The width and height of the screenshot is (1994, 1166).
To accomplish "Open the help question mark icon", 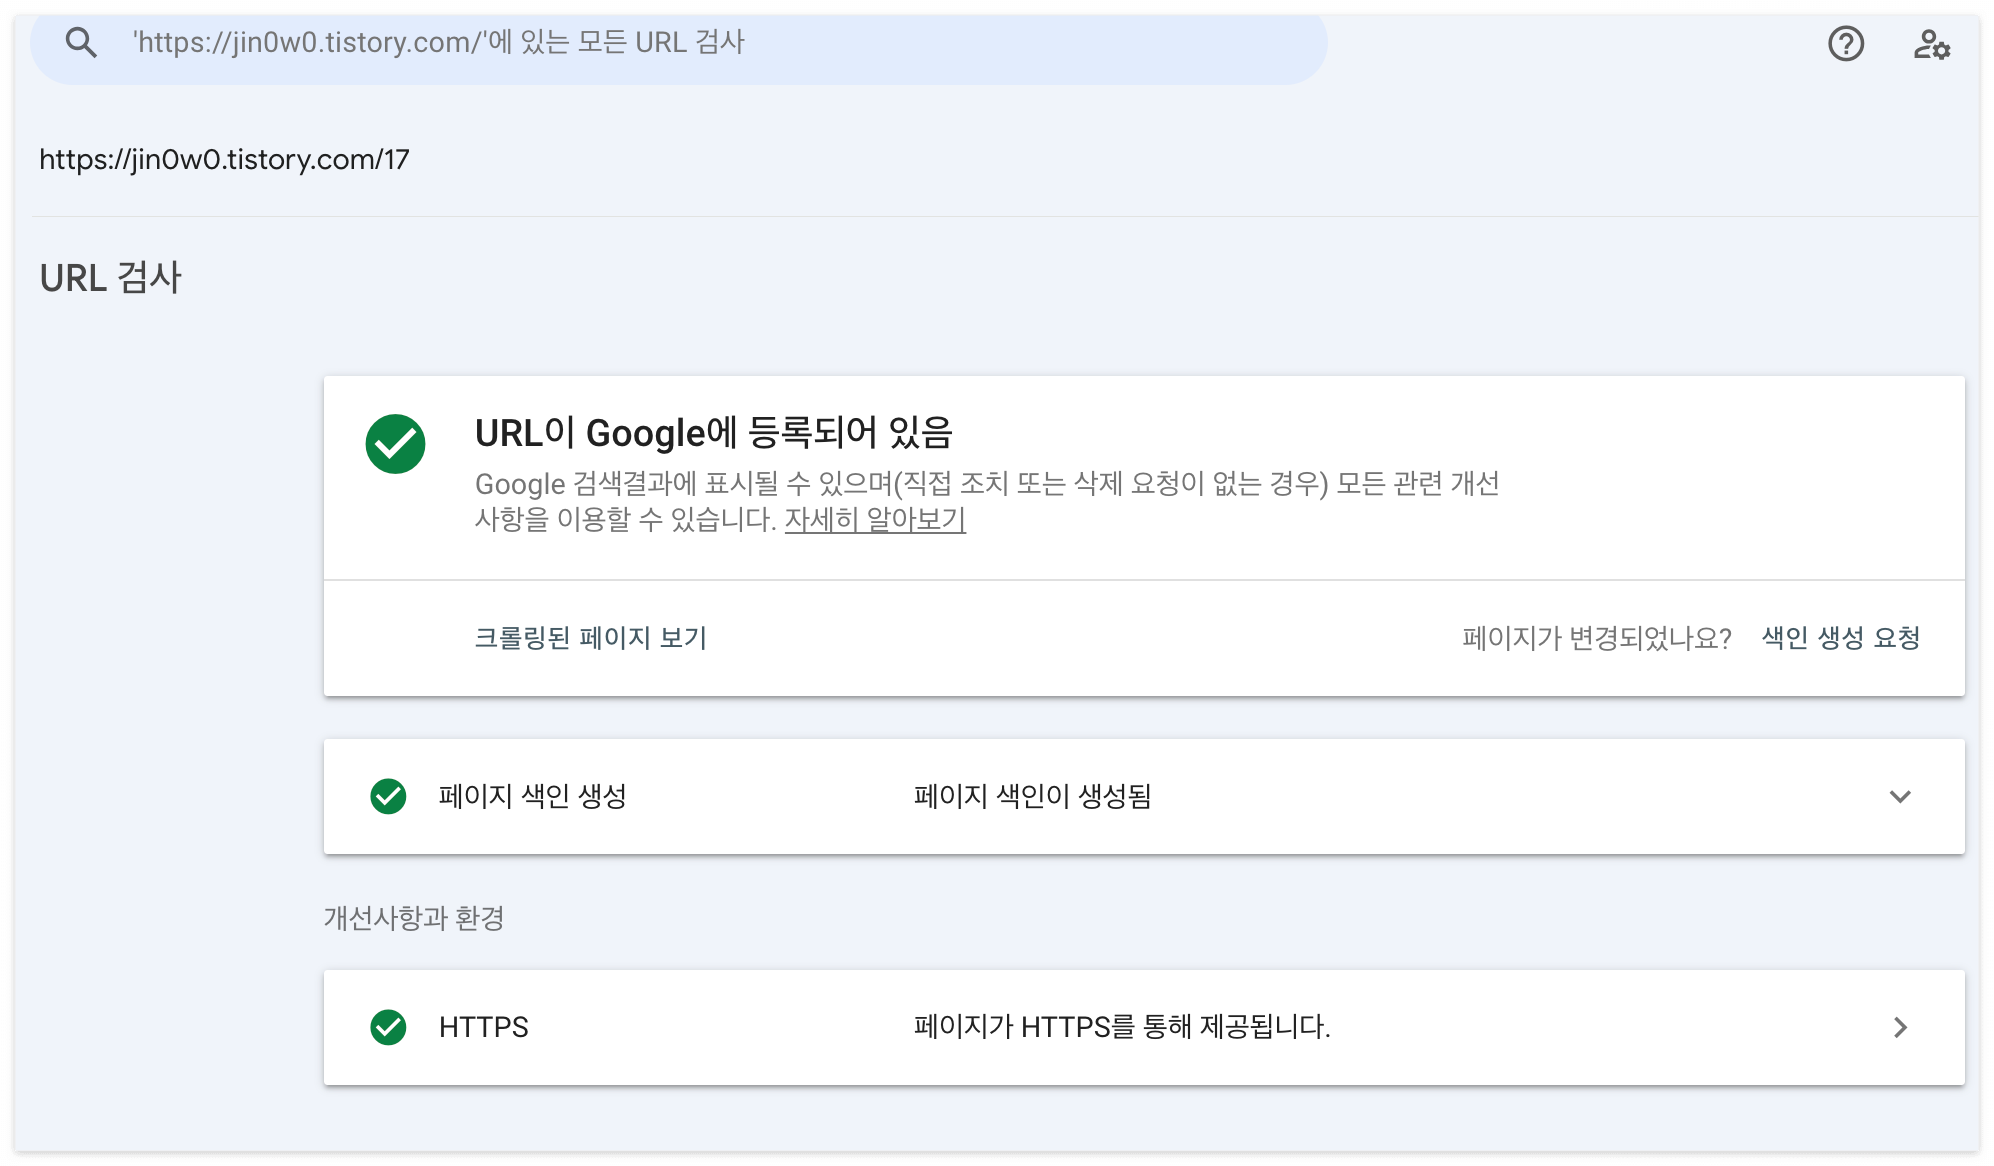I will point(1846,44).
